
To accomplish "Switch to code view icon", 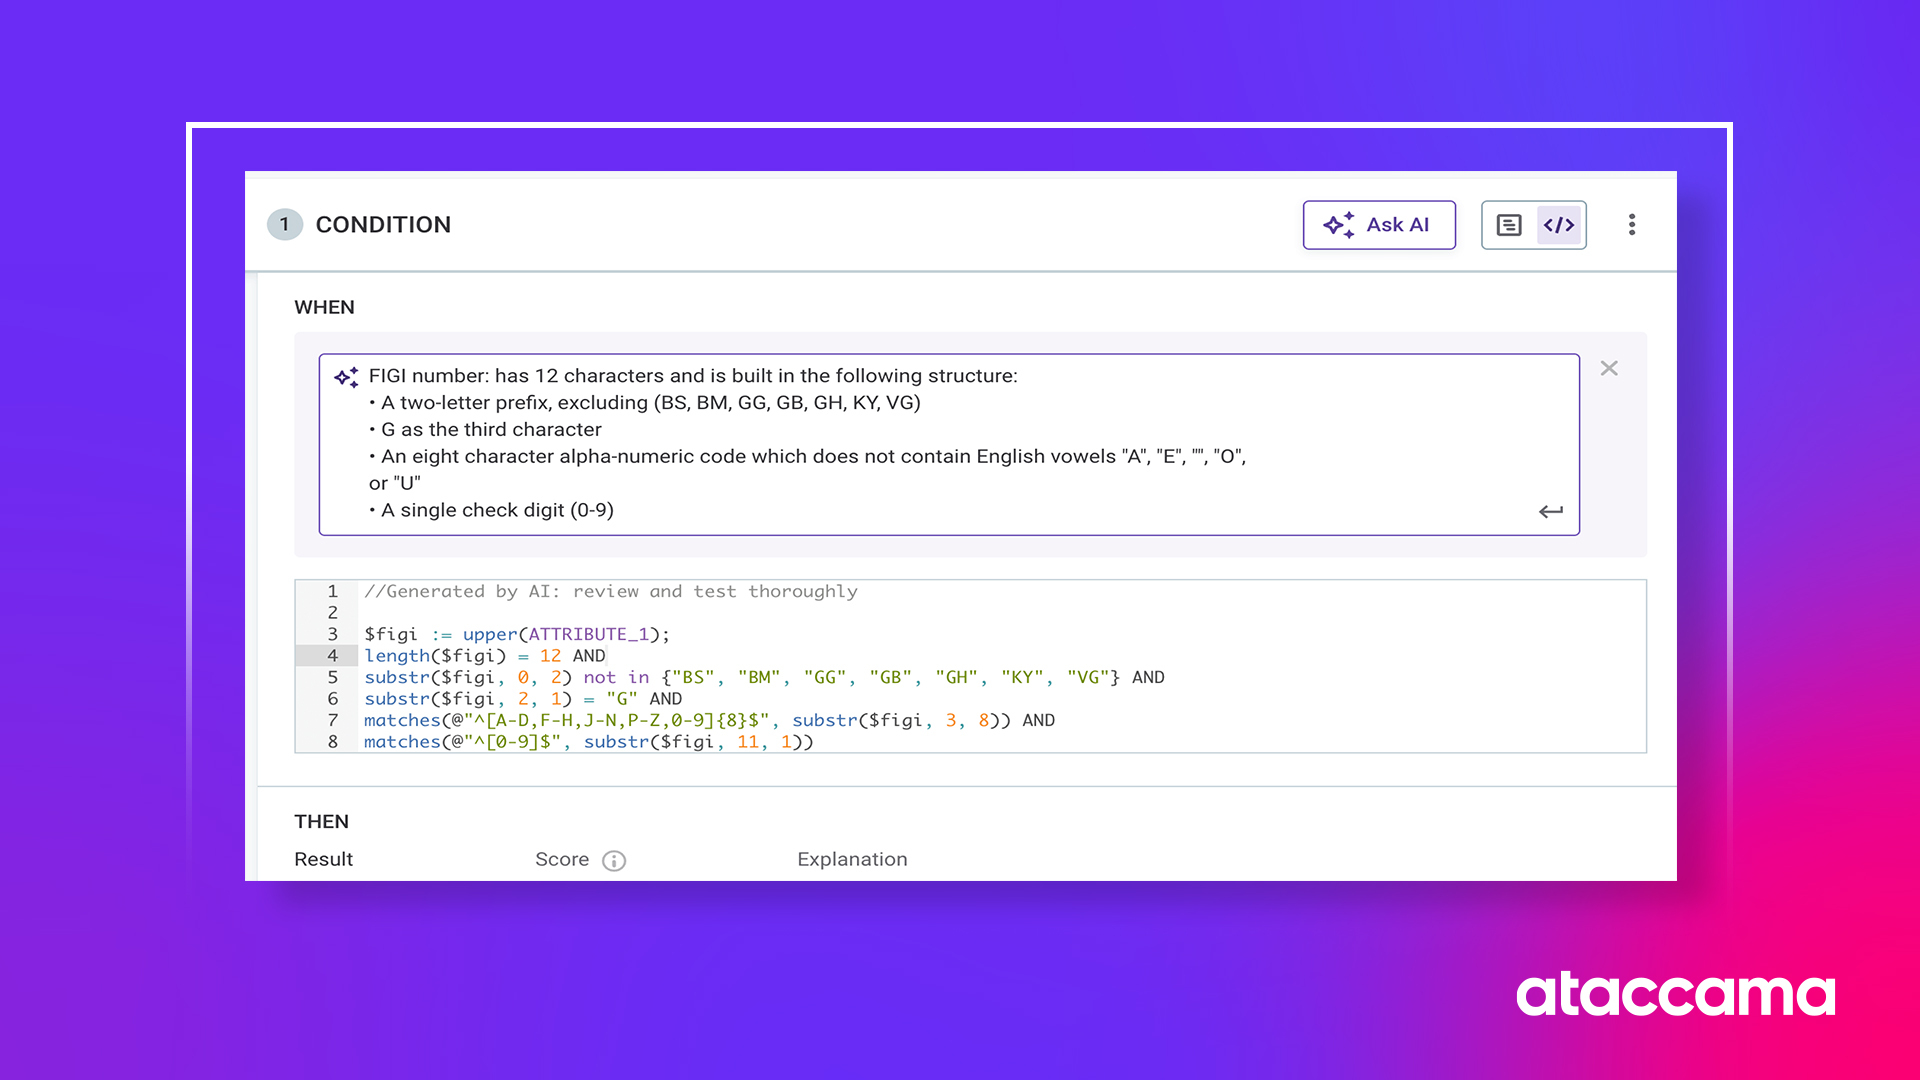I will [x=1559, y=225].
